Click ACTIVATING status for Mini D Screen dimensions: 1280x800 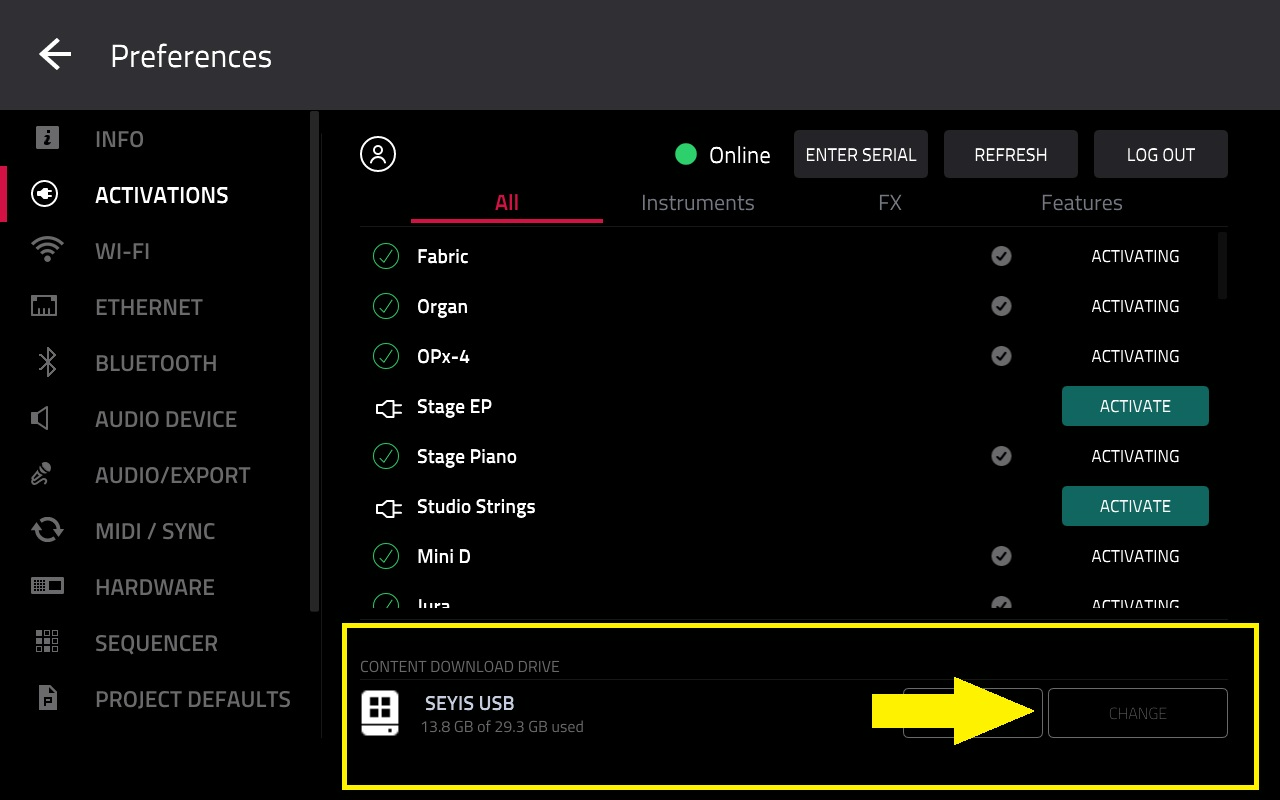click(x=1135, y=556)
